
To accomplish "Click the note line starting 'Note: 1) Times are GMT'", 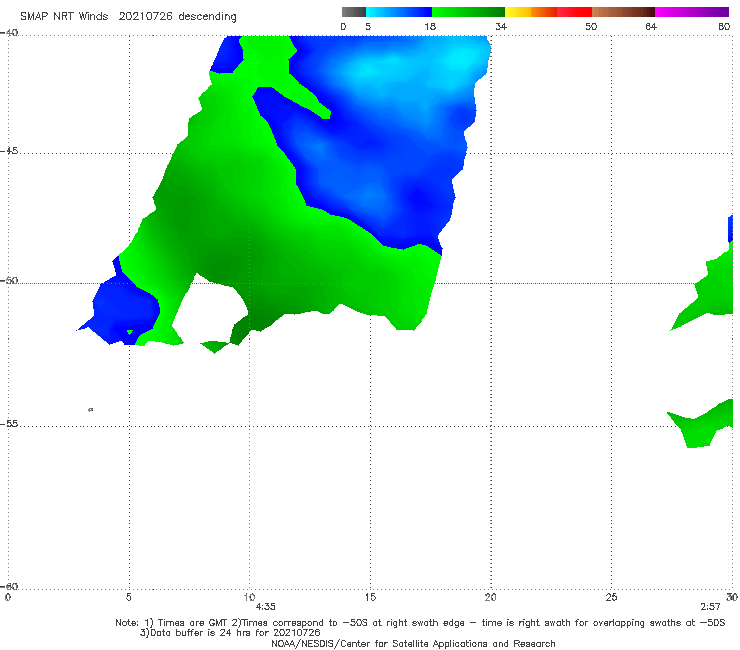I will tap(420, 623).
